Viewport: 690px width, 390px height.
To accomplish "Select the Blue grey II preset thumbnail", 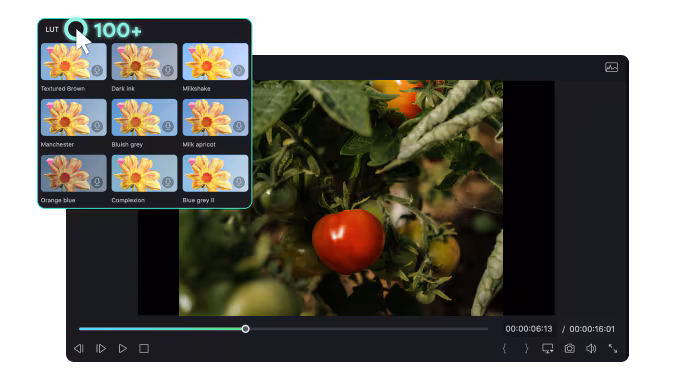I will tap(215, 173).
